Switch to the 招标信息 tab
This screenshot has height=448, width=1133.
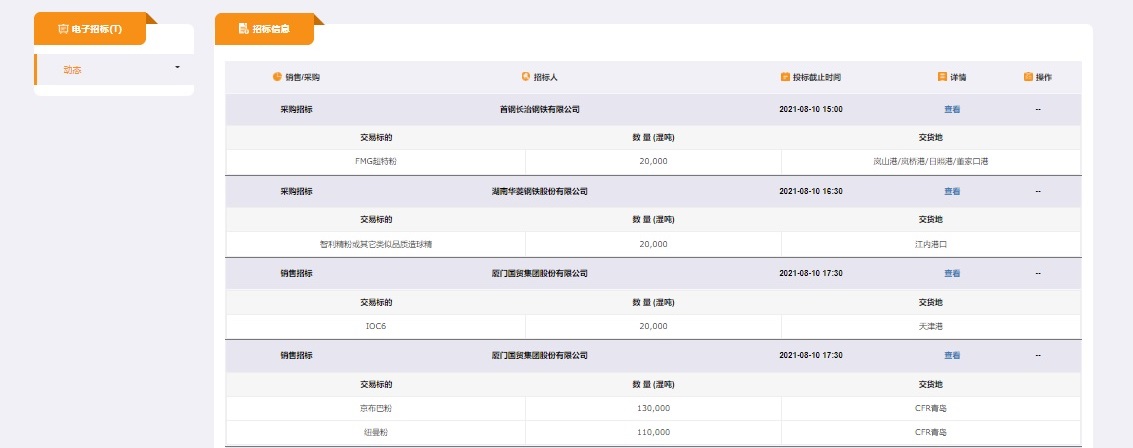click(x=264, y=29)
